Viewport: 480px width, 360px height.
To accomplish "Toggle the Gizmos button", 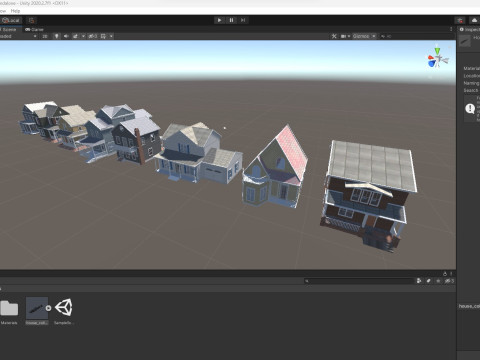I will click(361, 36).
